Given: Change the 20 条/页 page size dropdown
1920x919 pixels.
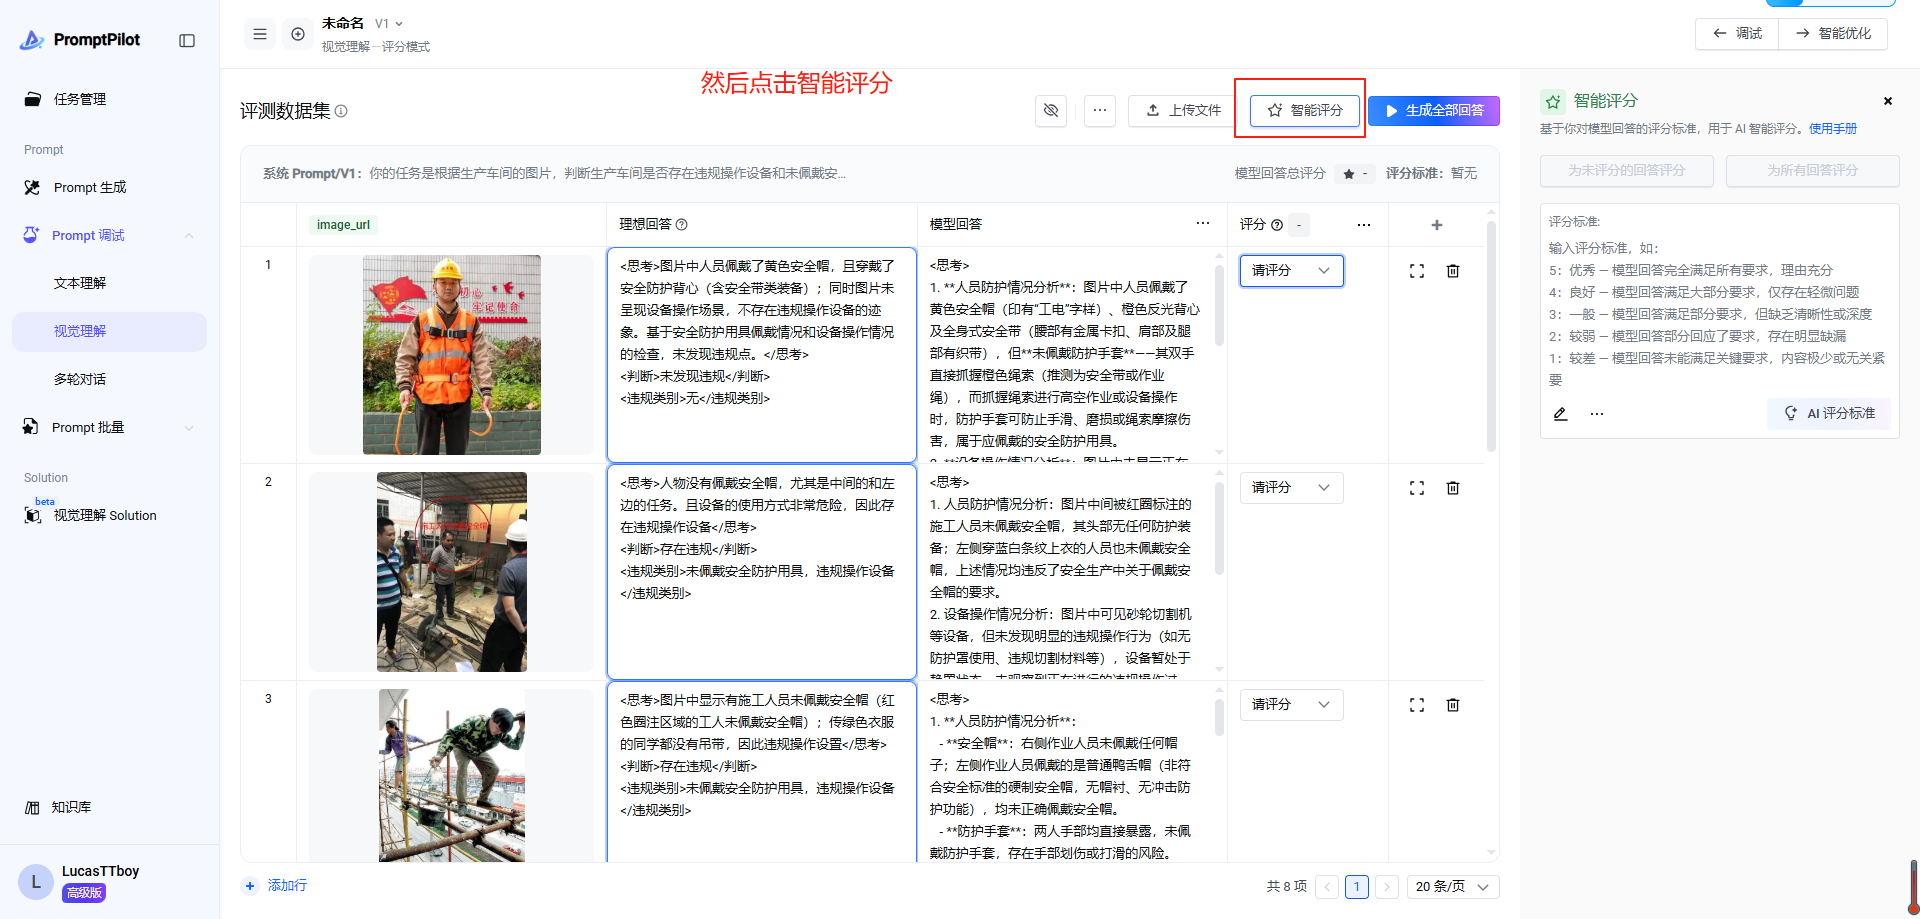Looking at the screenshot, I should [1452, 887].
